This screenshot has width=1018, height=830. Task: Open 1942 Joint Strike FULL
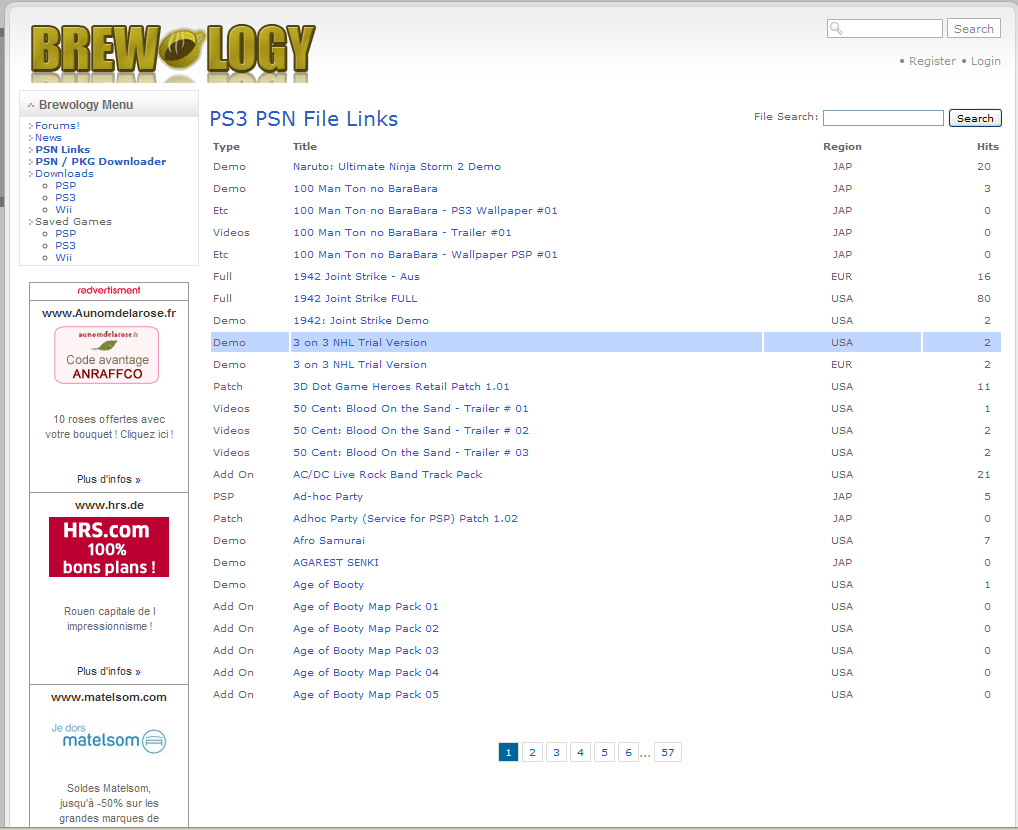click(x=355, y=299)
